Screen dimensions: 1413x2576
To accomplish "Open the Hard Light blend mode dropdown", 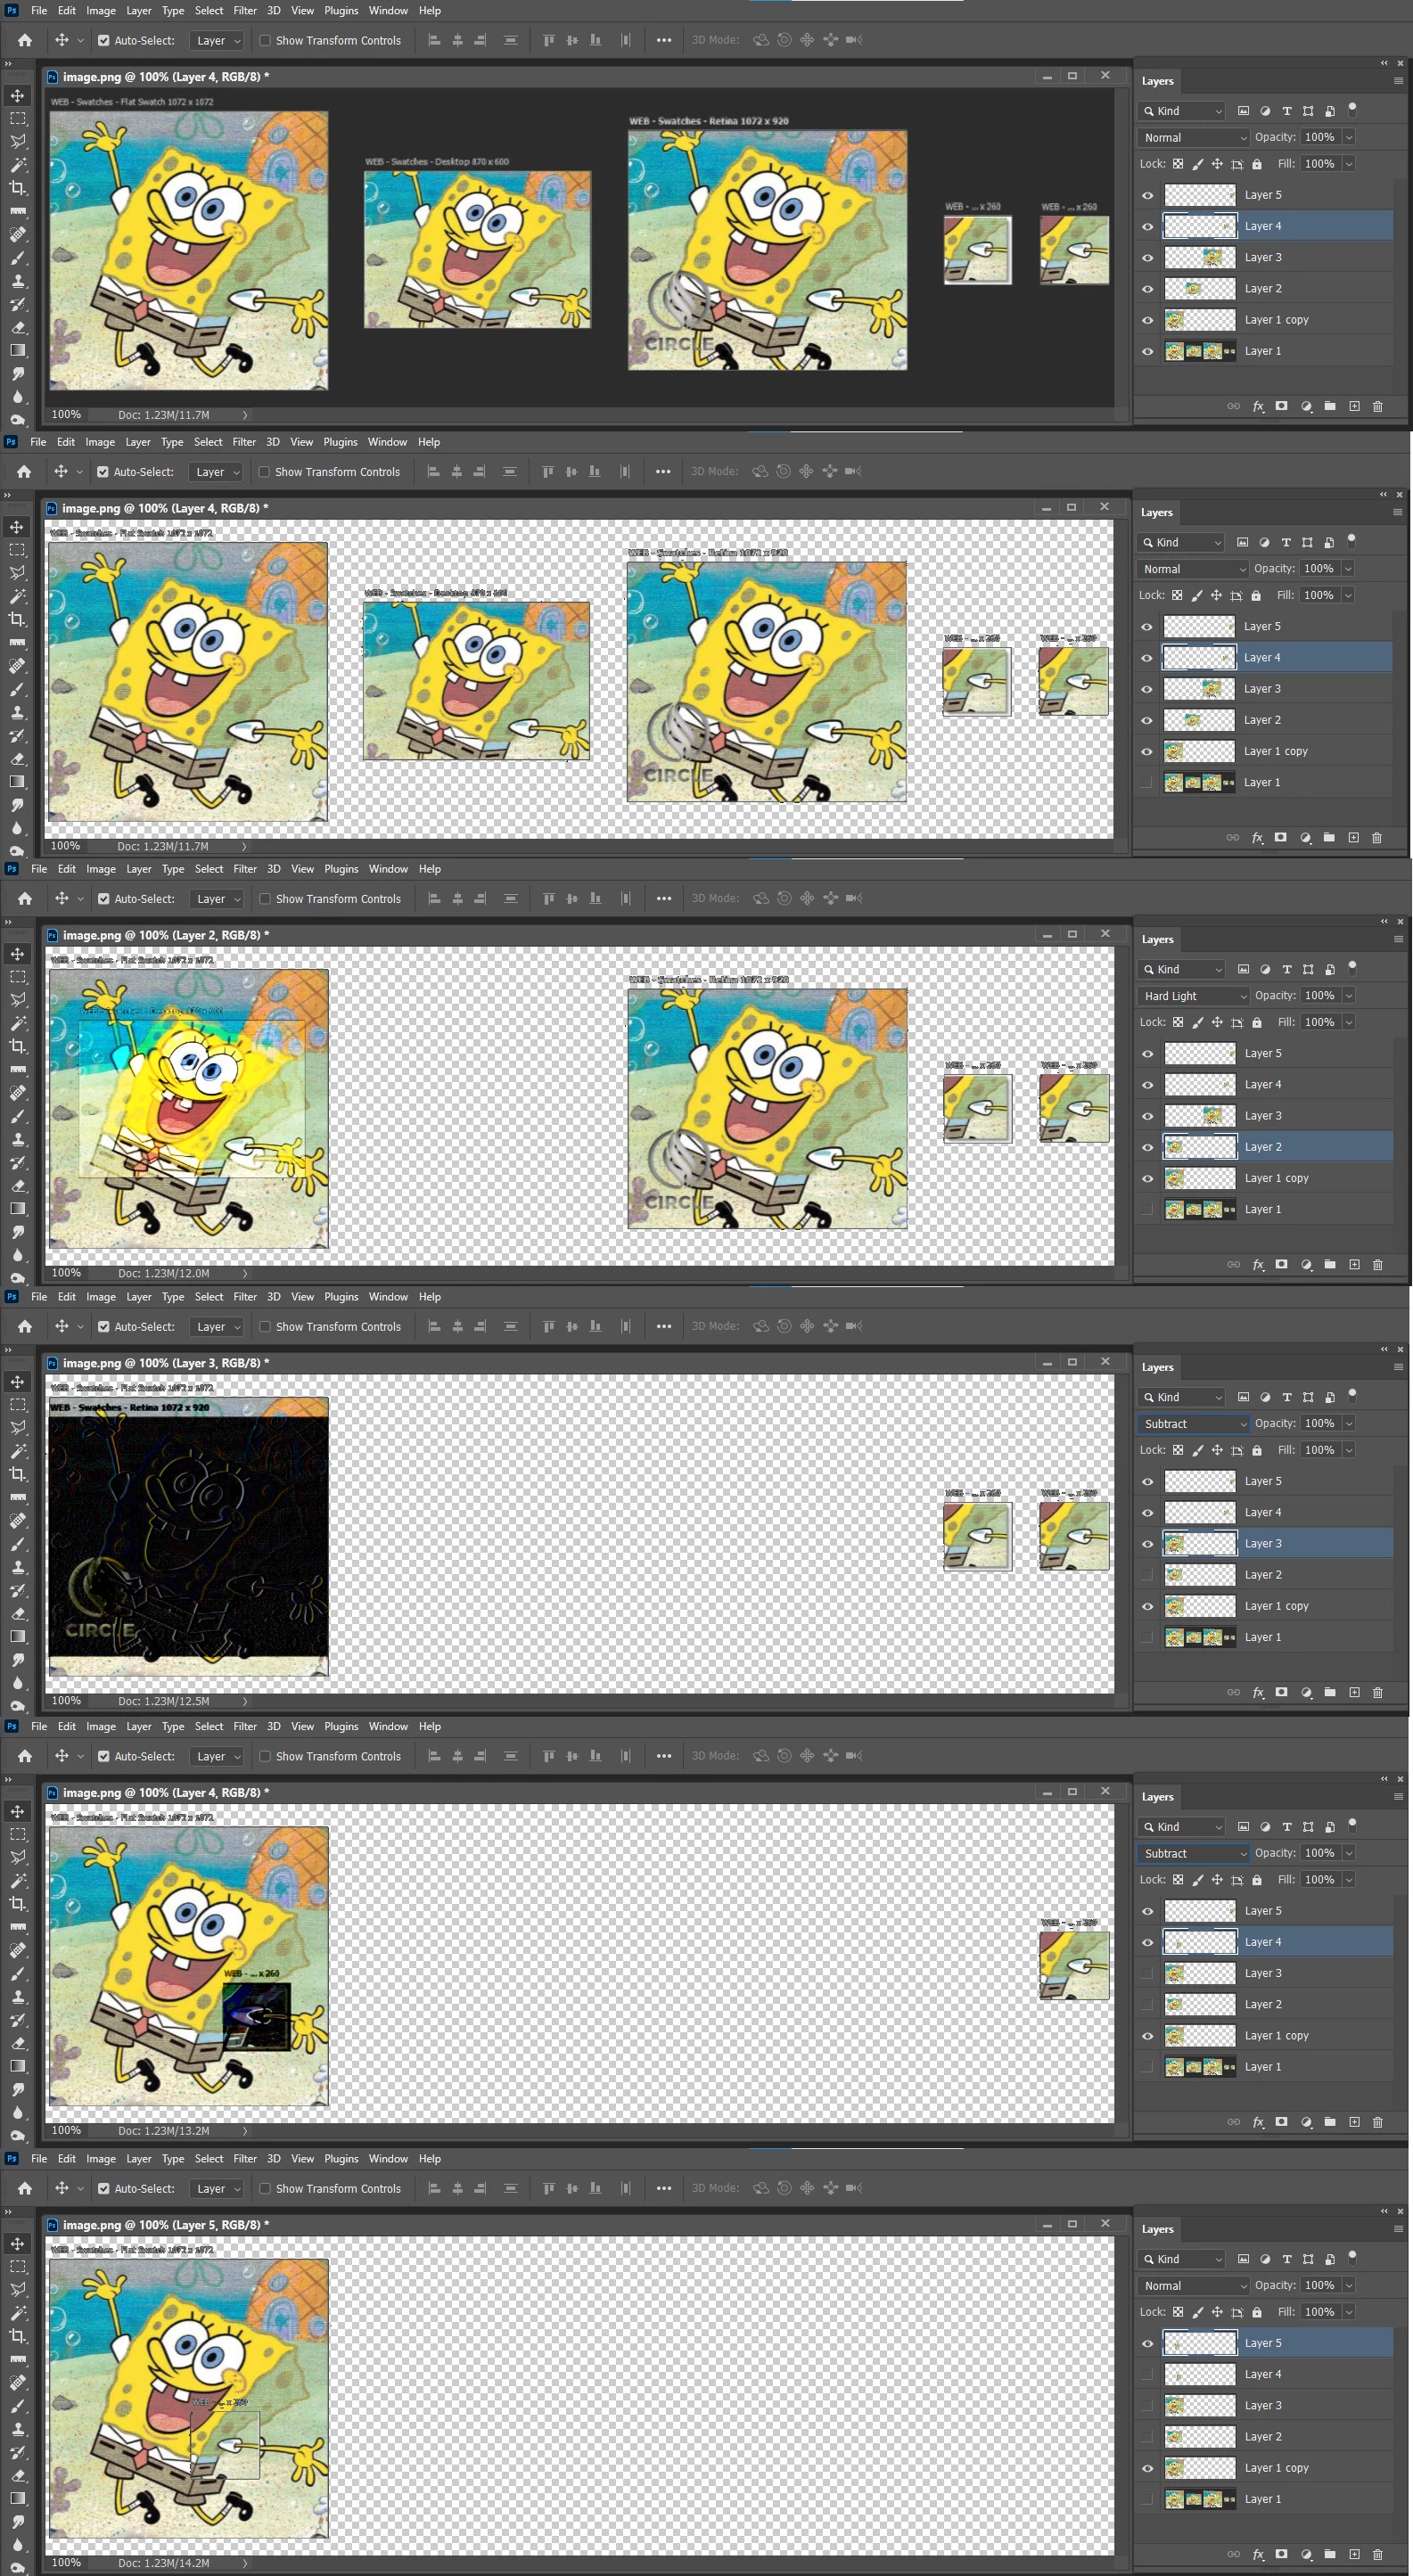I will coord(1194,996).
